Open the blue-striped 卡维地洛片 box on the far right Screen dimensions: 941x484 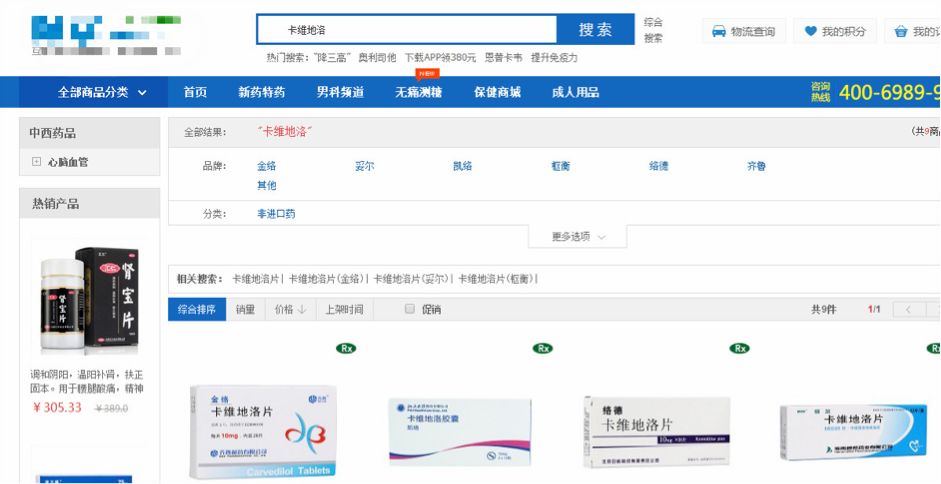853,432
